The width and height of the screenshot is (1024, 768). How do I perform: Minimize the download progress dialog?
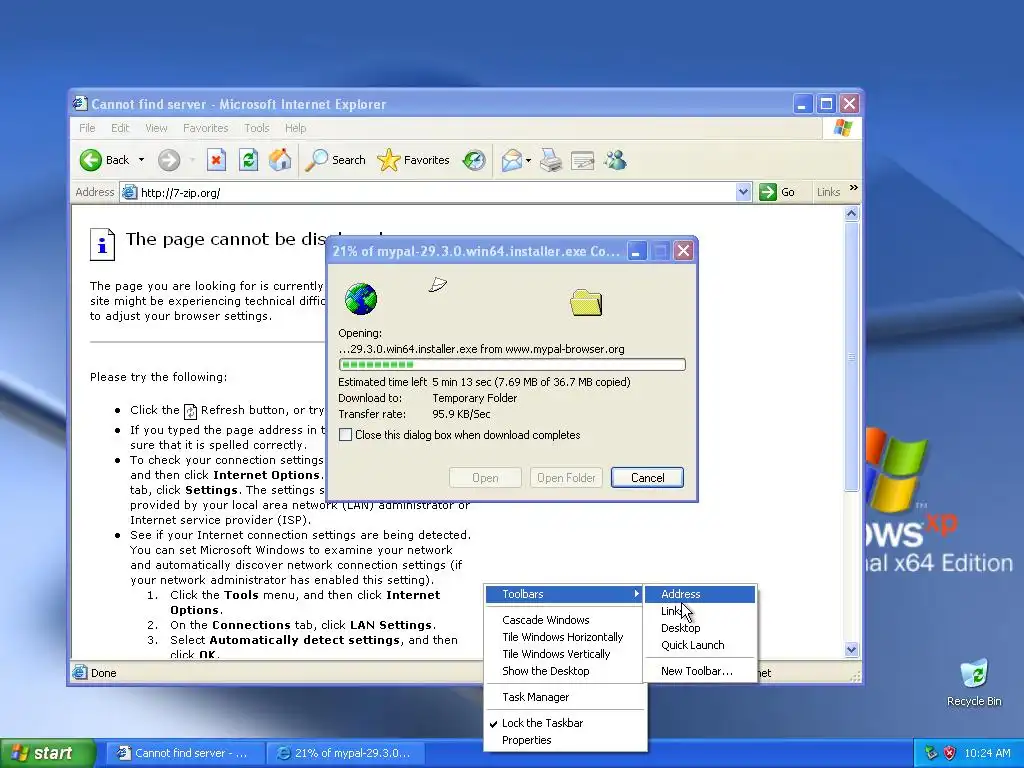637,251
